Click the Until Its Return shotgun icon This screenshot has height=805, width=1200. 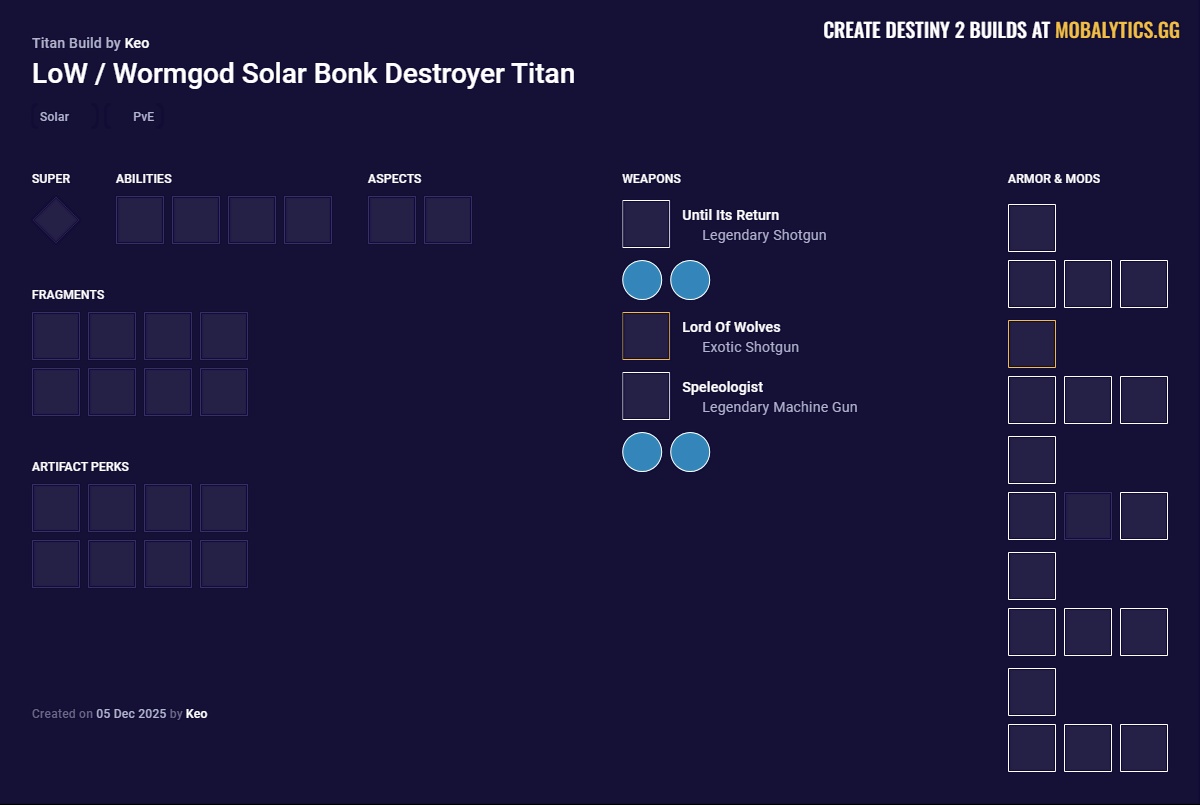click(x=645, y=224)
